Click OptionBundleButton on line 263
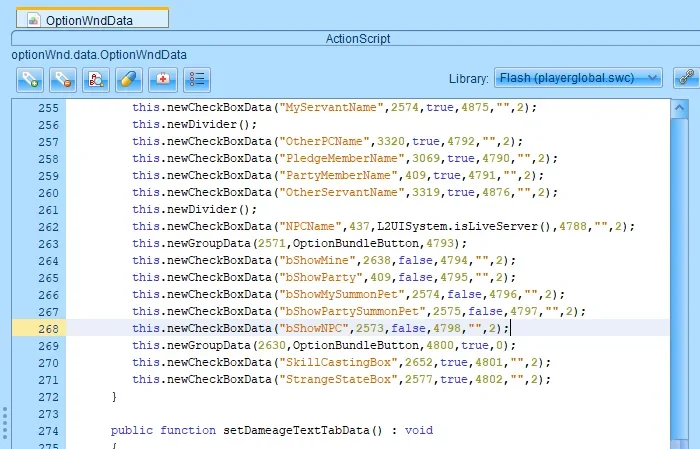Viewport: 700px width, 449px height. (x=356, y=244)
